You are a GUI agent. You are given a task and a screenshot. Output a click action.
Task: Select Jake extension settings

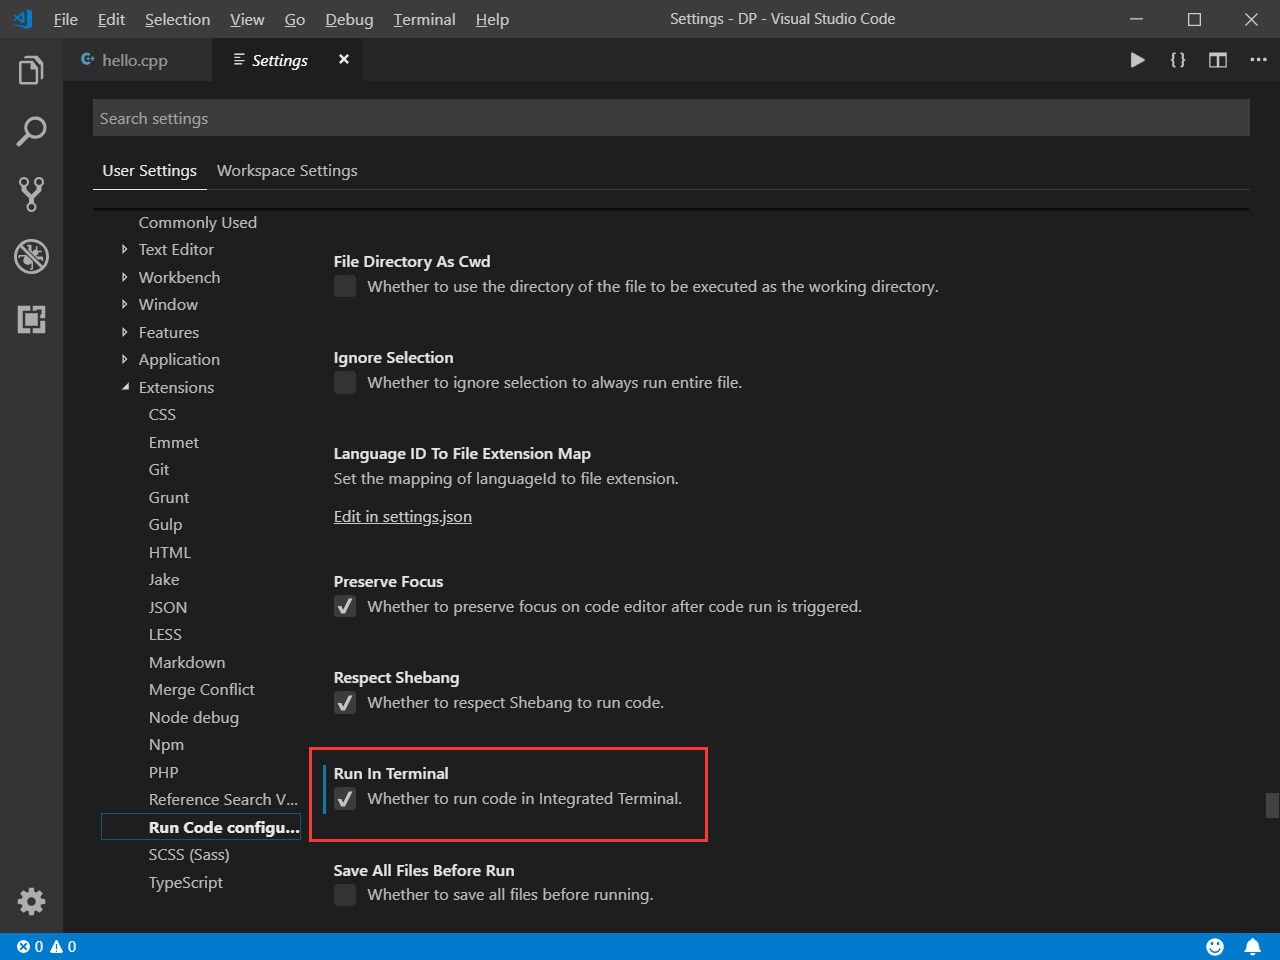coord(164,579)
